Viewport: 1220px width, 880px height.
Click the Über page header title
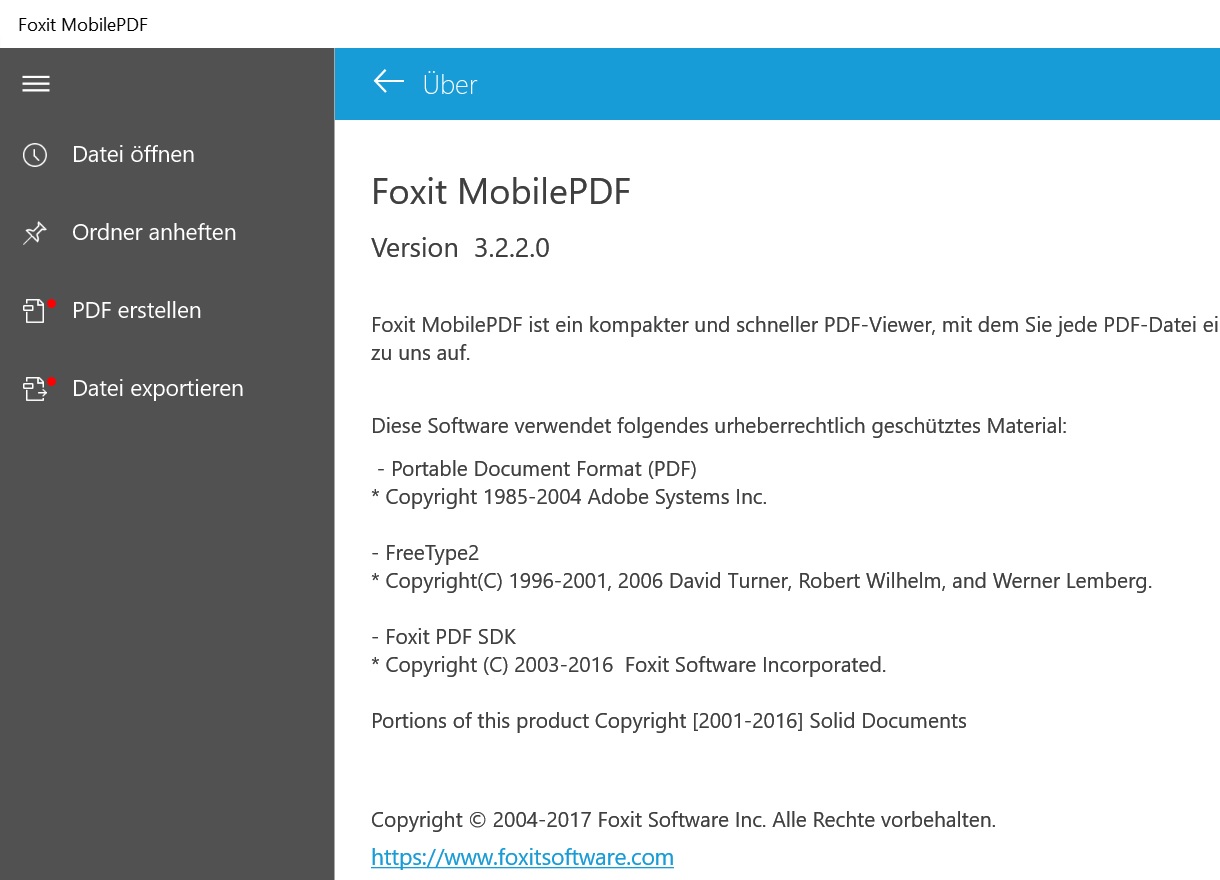450,84
